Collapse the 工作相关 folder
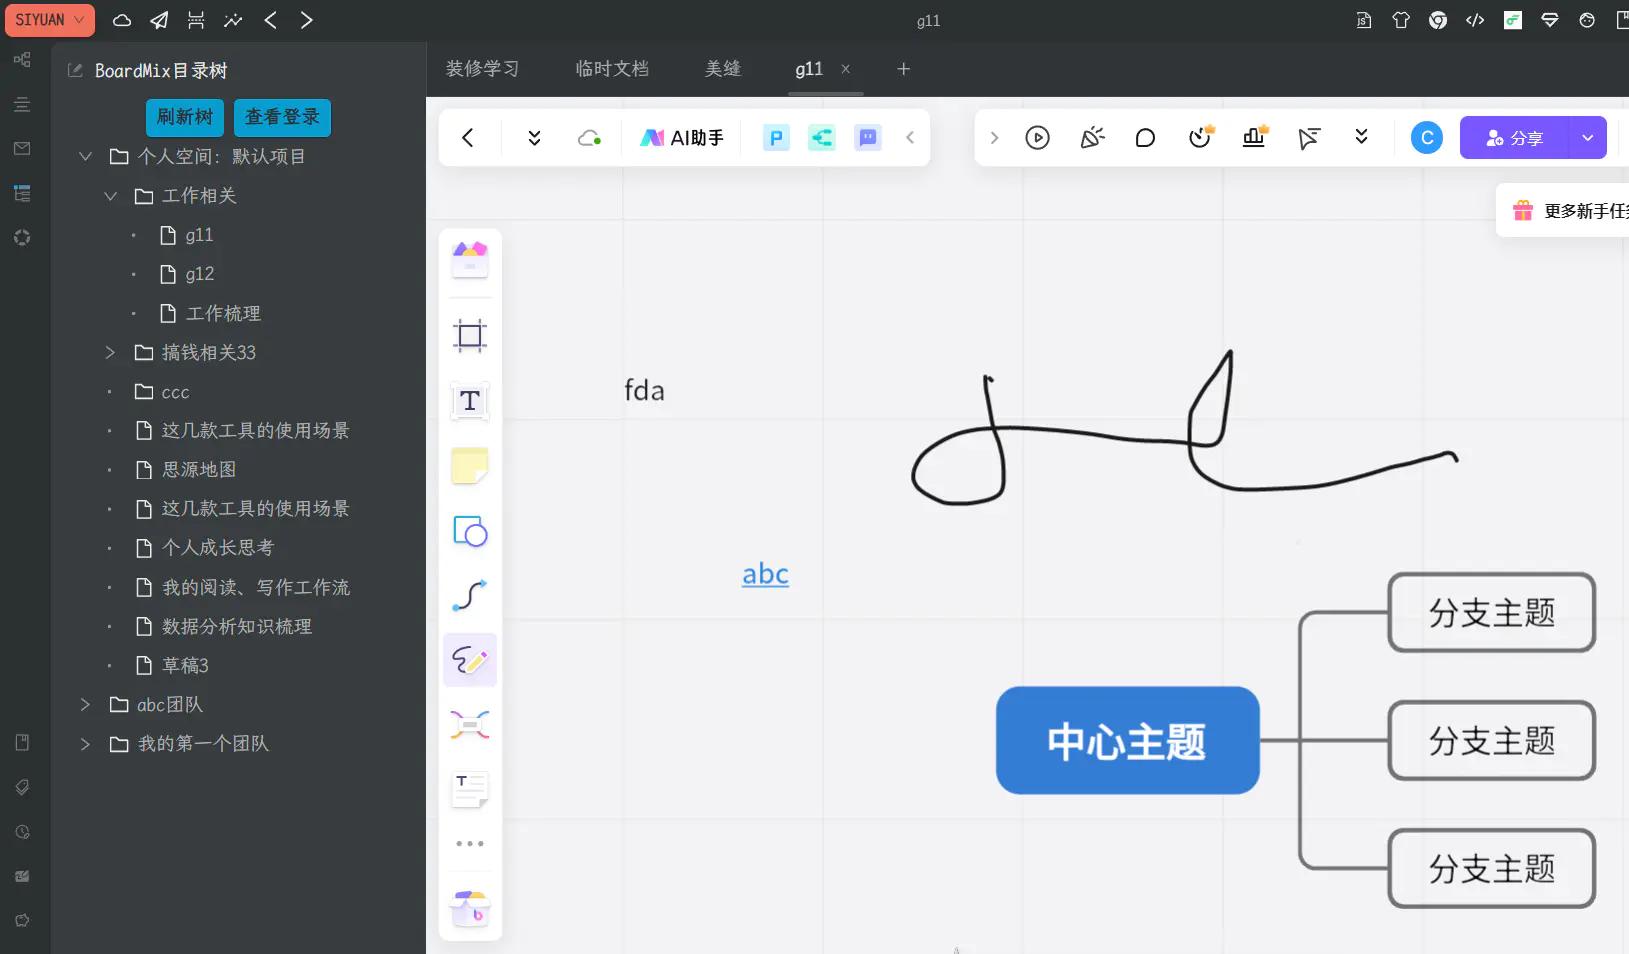 coord(110,196)
